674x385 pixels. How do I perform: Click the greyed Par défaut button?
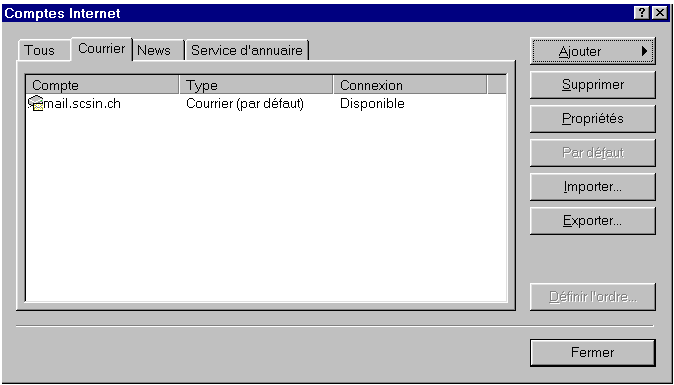point(592,153)
